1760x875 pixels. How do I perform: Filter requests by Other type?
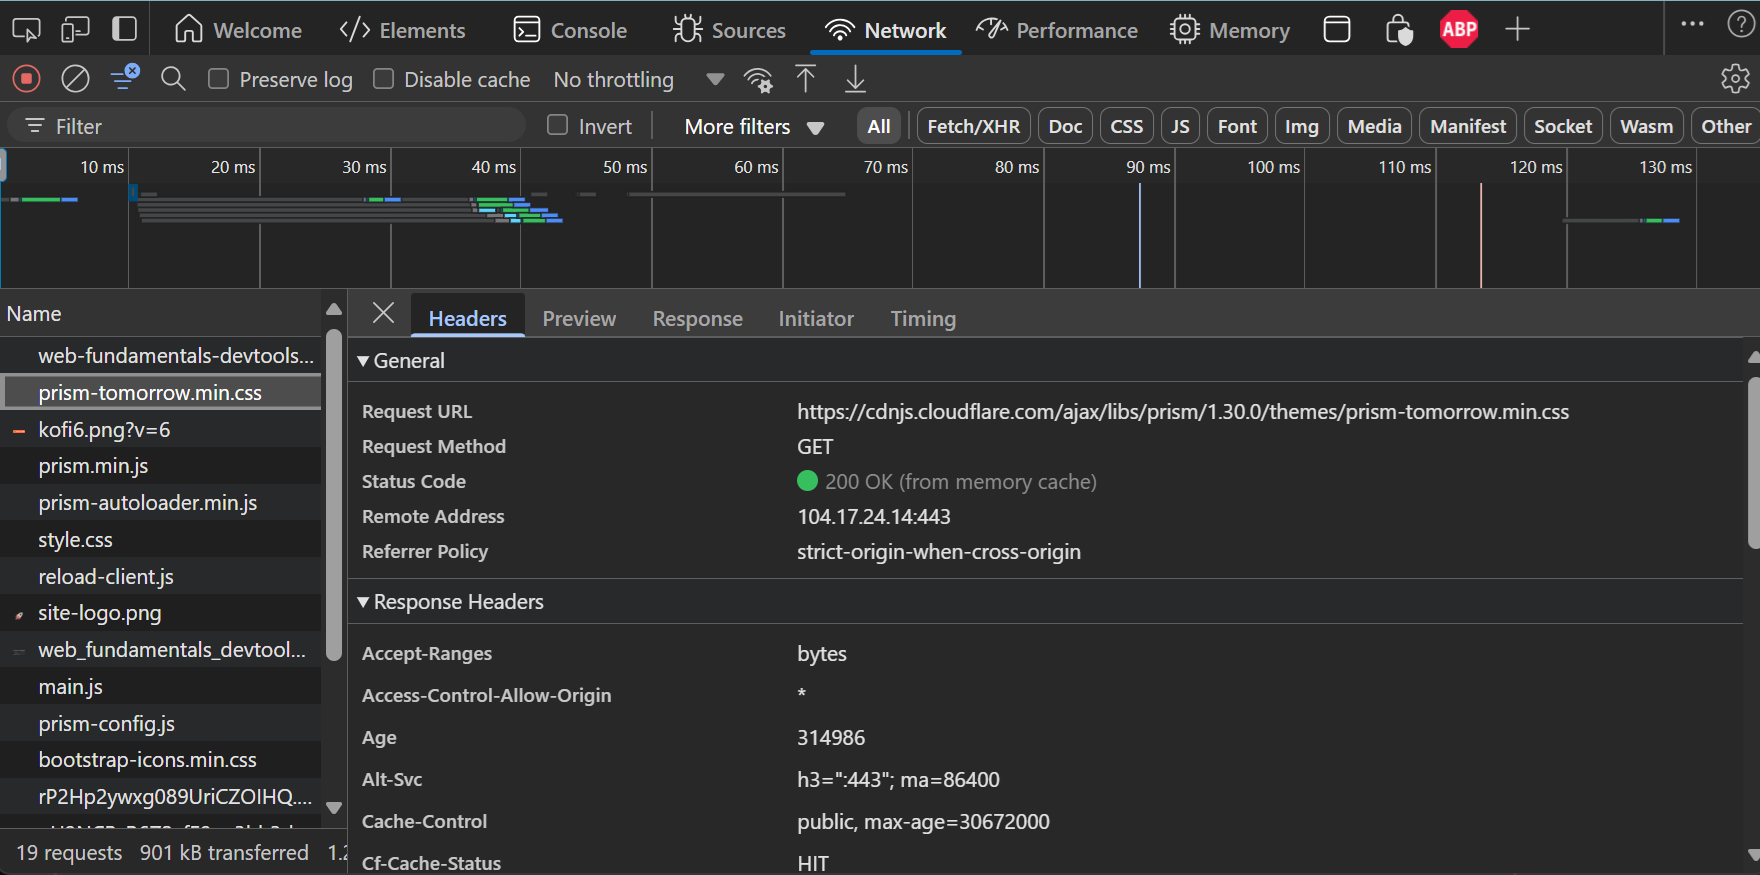pyautogui.click(x=1726, y=126)
